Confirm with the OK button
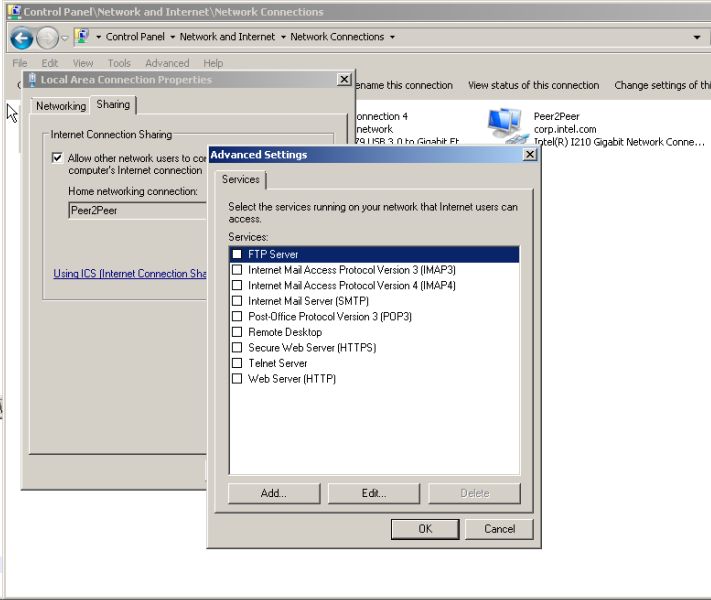This screenshot has width=711, height=600. 425,529
